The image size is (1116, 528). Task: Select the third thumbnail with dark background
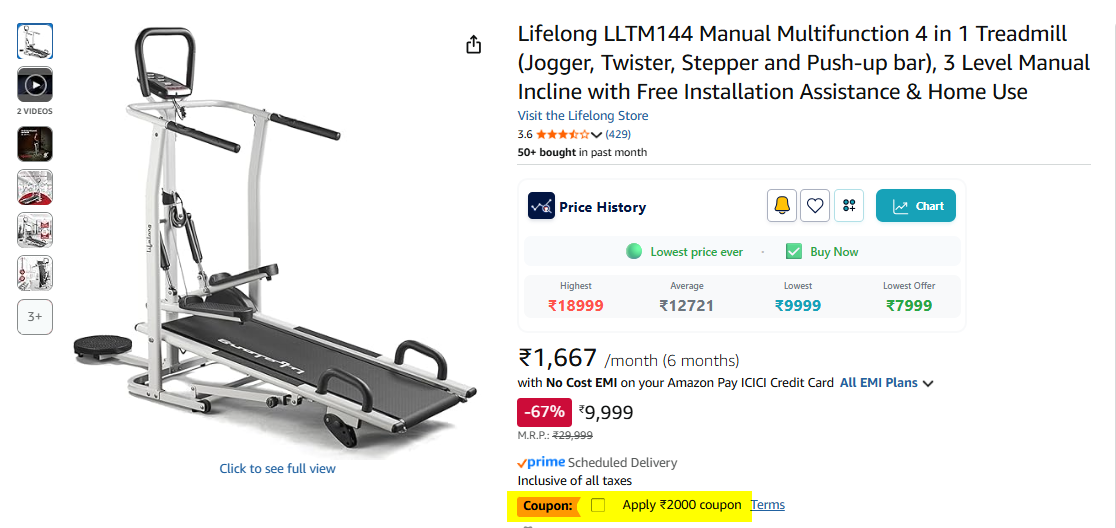coord(35,144)
